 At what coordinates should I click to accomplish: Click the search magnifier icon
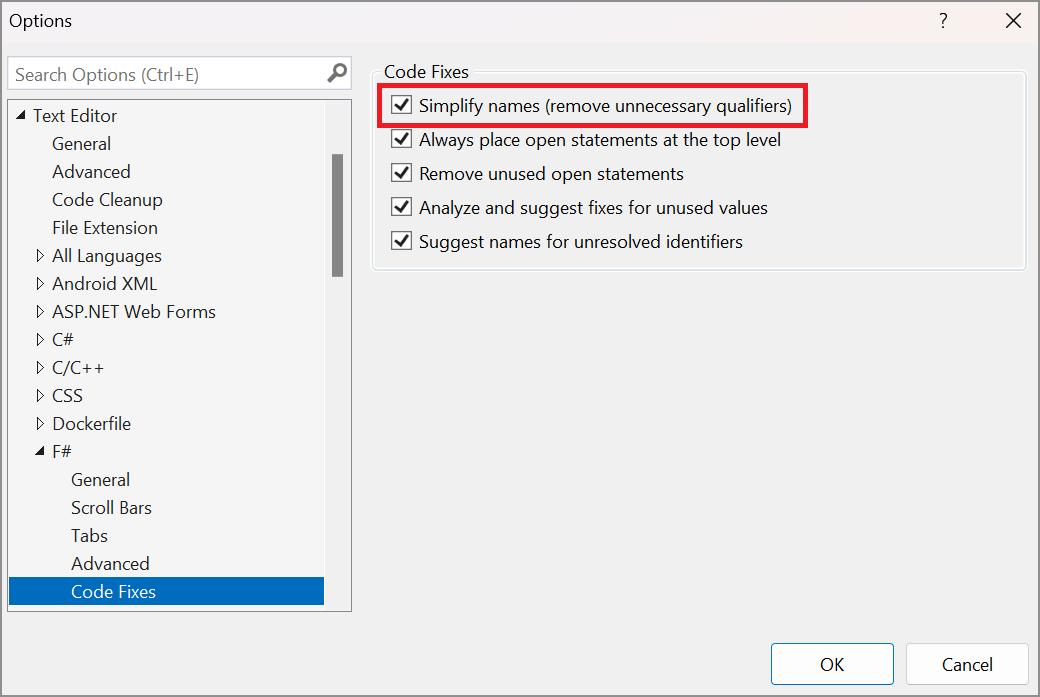point(337,72)
